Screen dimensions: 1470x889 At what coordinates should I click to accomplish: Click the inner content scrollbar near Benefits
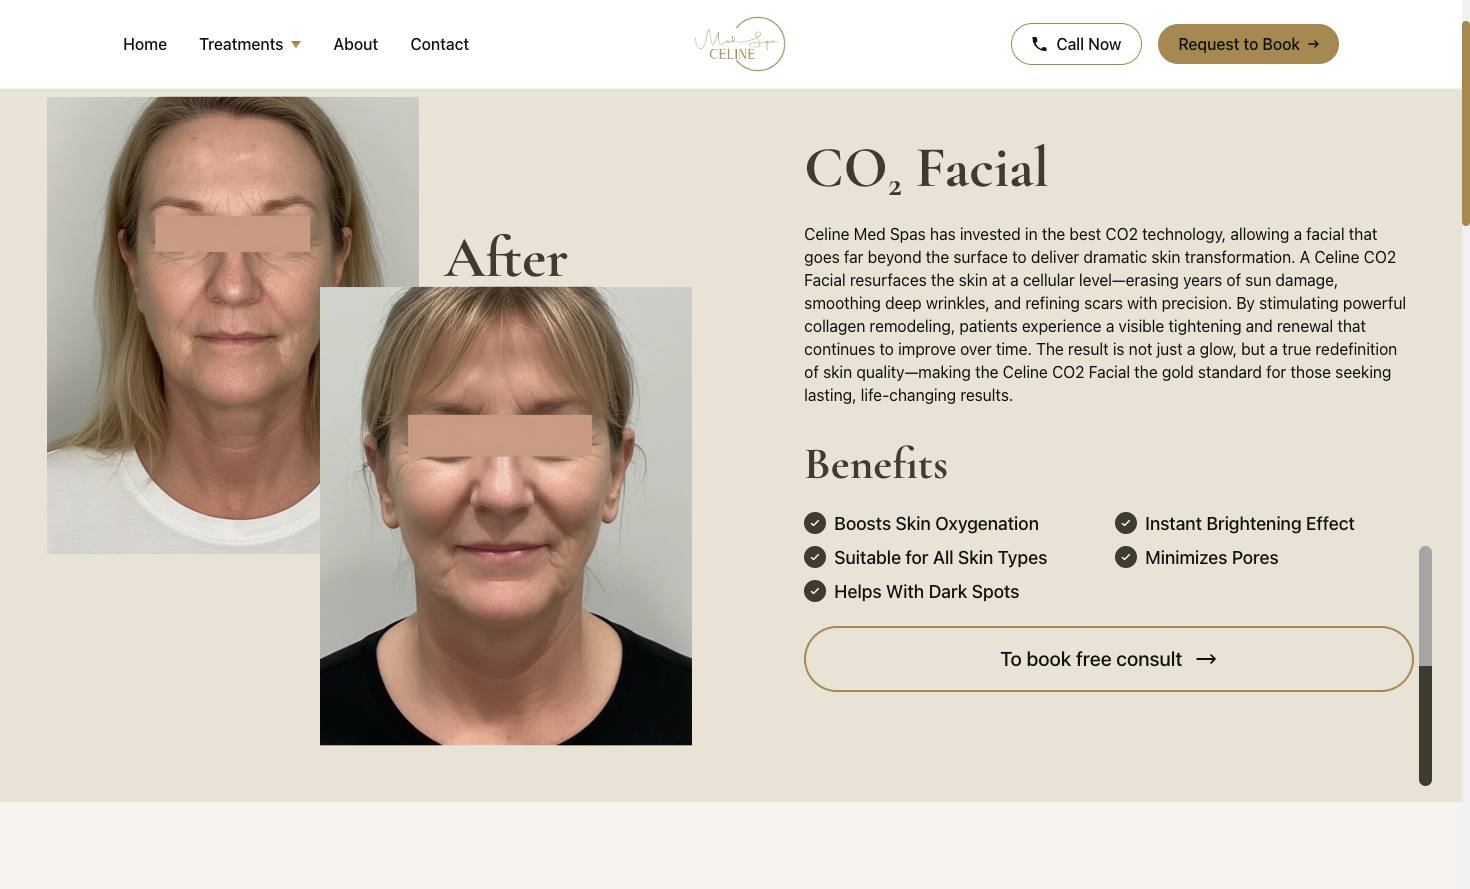[x=1425, y=665]
